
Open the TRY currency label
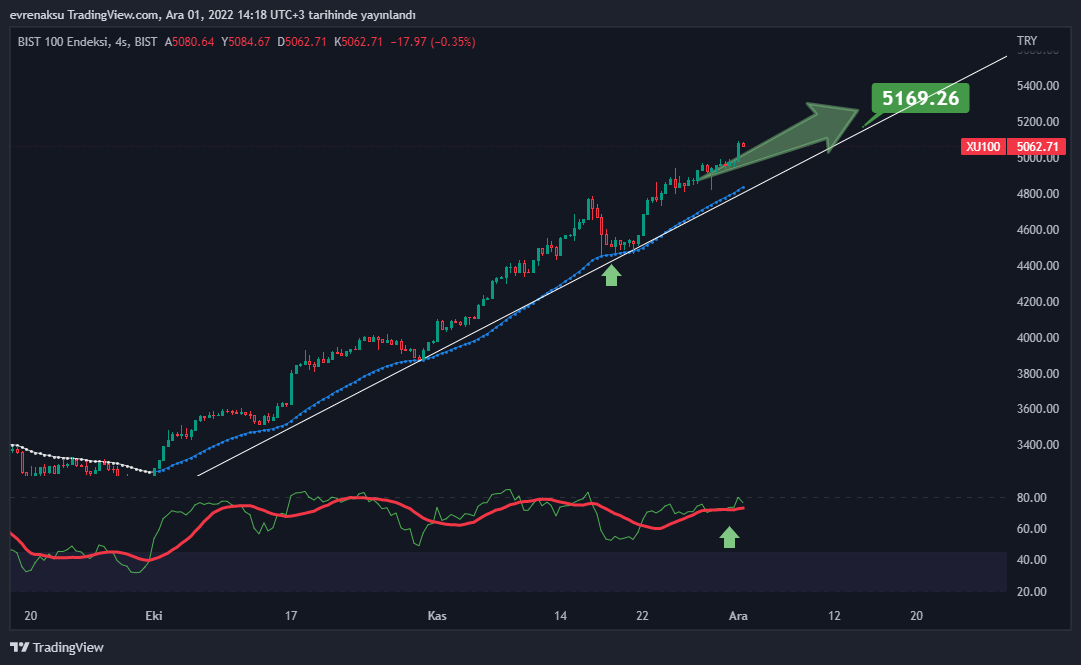pos(1027,41)
